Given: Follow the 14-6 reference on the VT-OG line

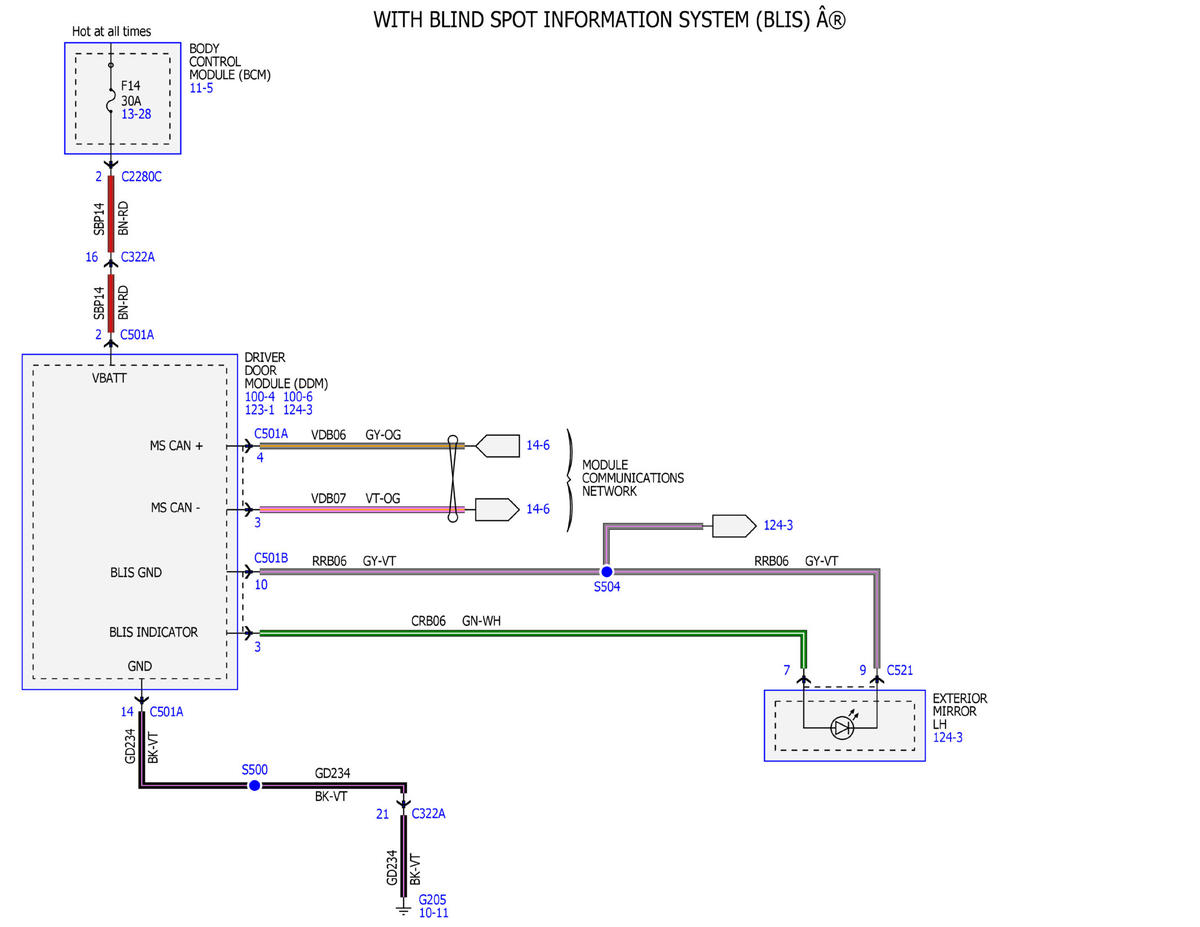Looking at the screenshot, I should (538, 509).
